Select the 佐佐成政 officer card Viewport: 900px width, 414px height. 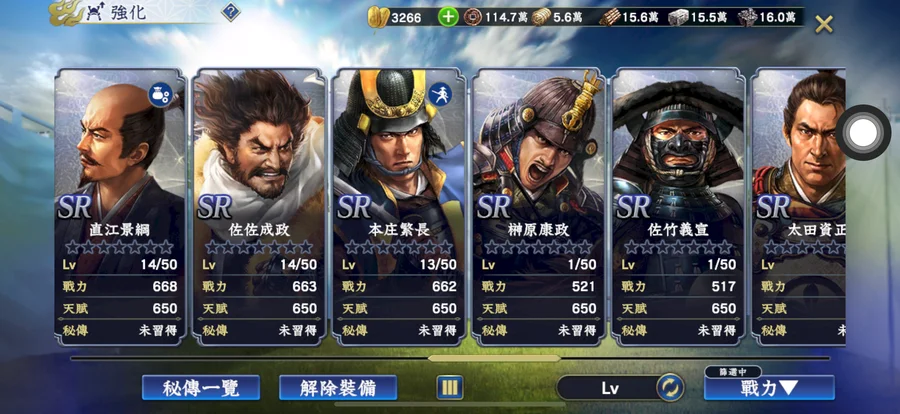point(259,207)
